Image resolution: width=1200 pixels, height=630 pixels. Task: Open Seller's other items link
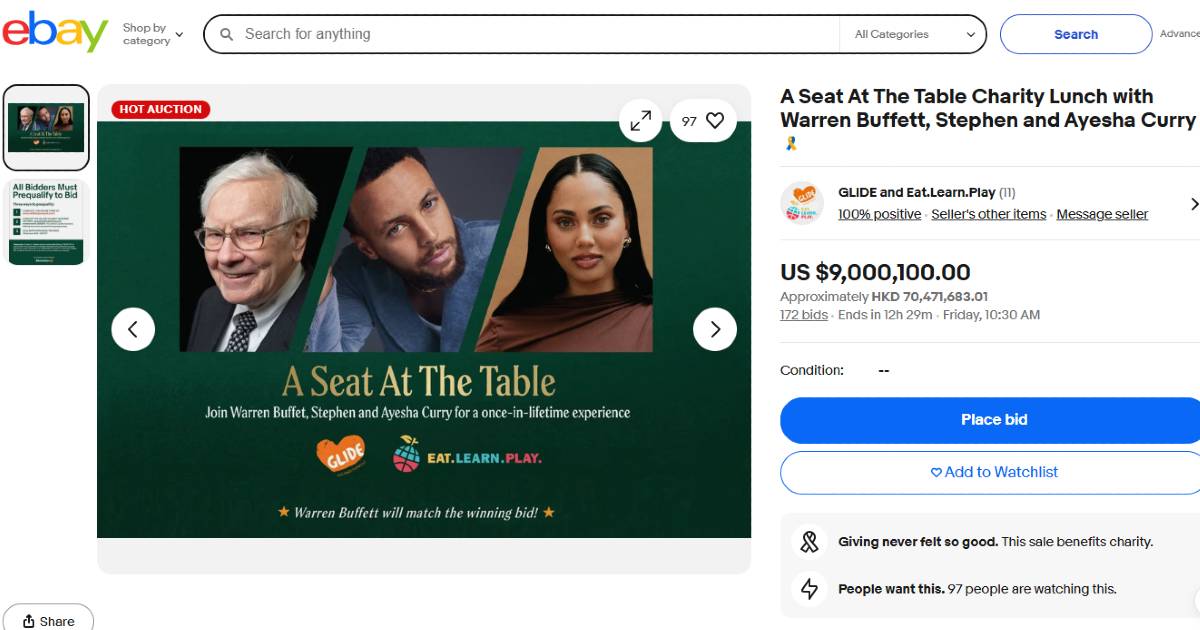989,214
